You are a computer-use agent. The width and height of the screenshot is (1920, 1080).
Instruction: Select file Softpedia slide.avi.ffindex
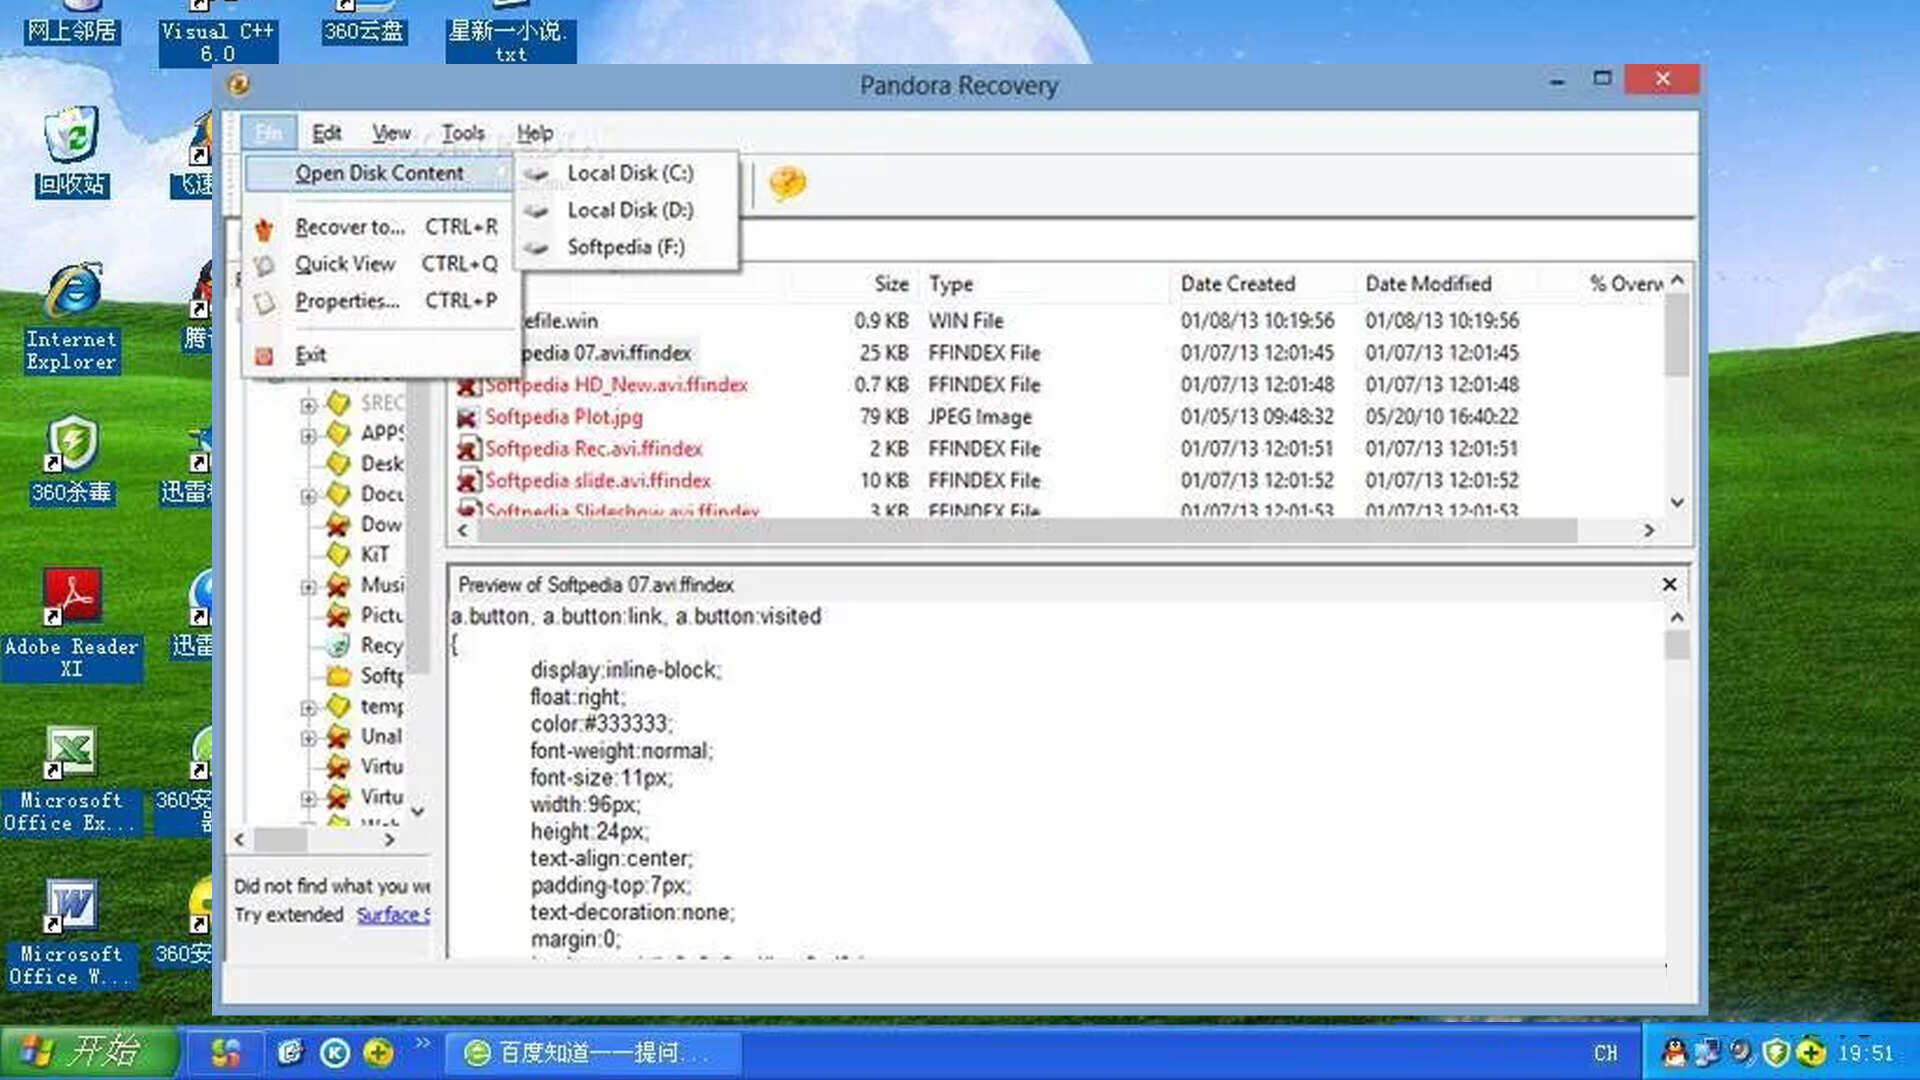[598, 481]
